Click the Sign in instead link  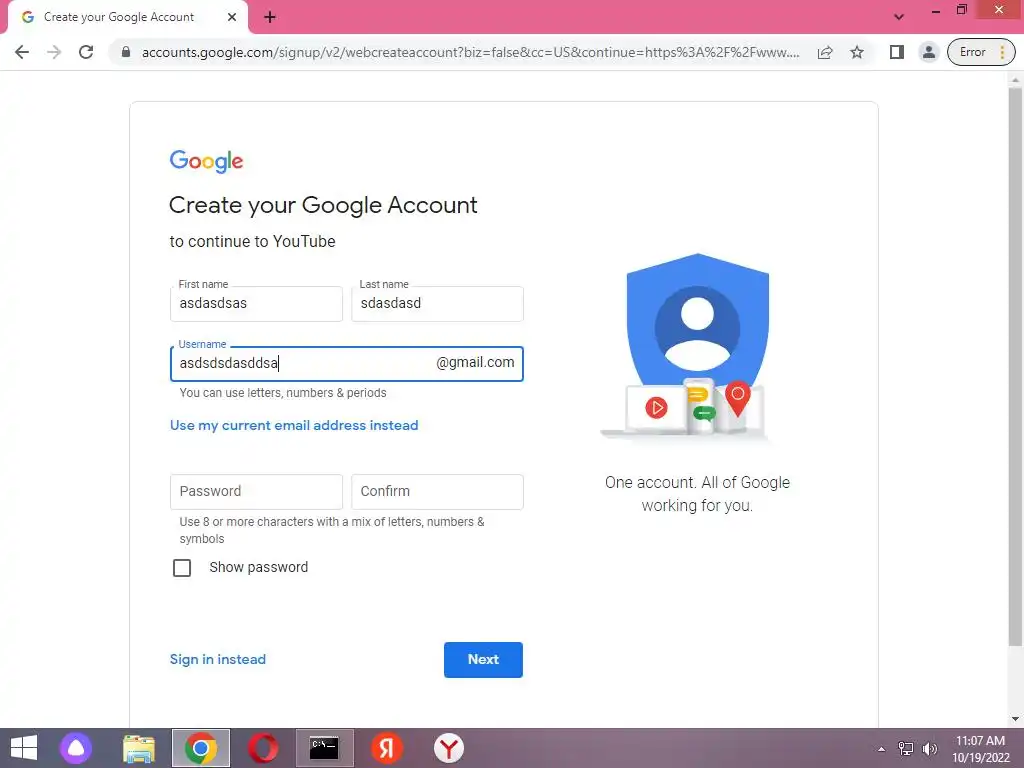pyautogui.click(x=217, y=659)
